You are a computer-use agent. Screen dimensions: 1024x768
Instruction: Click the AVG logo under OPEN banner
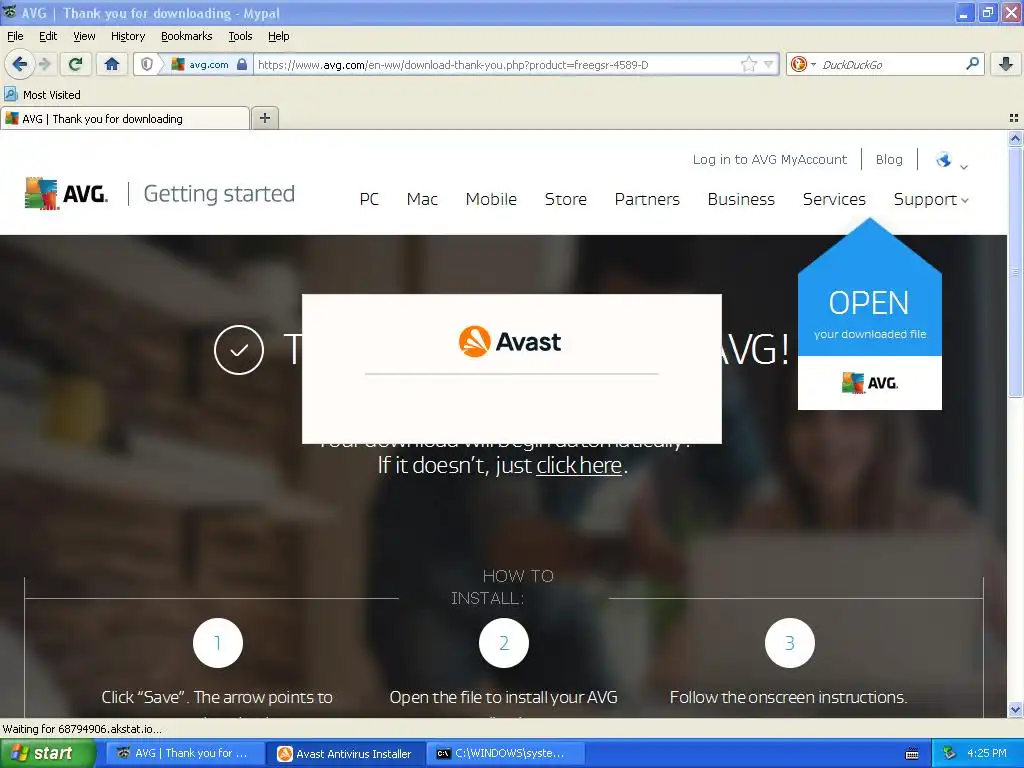pyautogui.click(x=869, y=383)
